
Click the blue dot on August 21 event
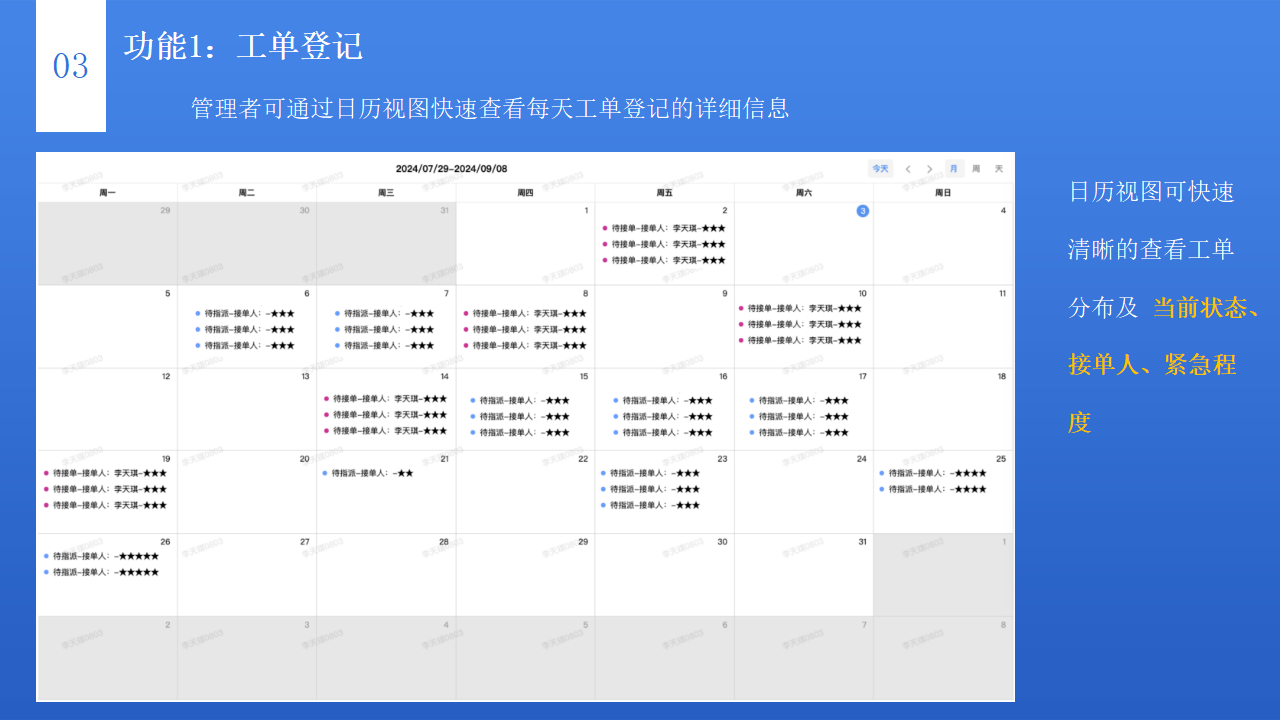(x=326, y=474)
